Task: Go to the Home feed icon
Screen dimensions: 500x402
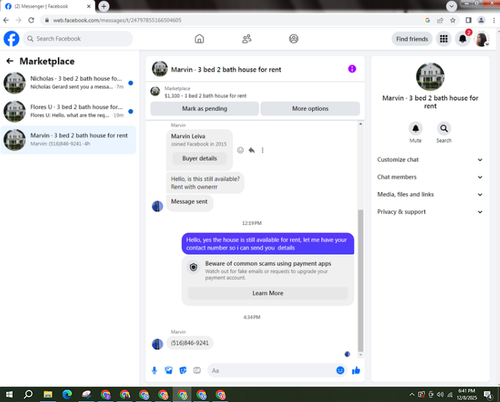Action: (199, 39)
